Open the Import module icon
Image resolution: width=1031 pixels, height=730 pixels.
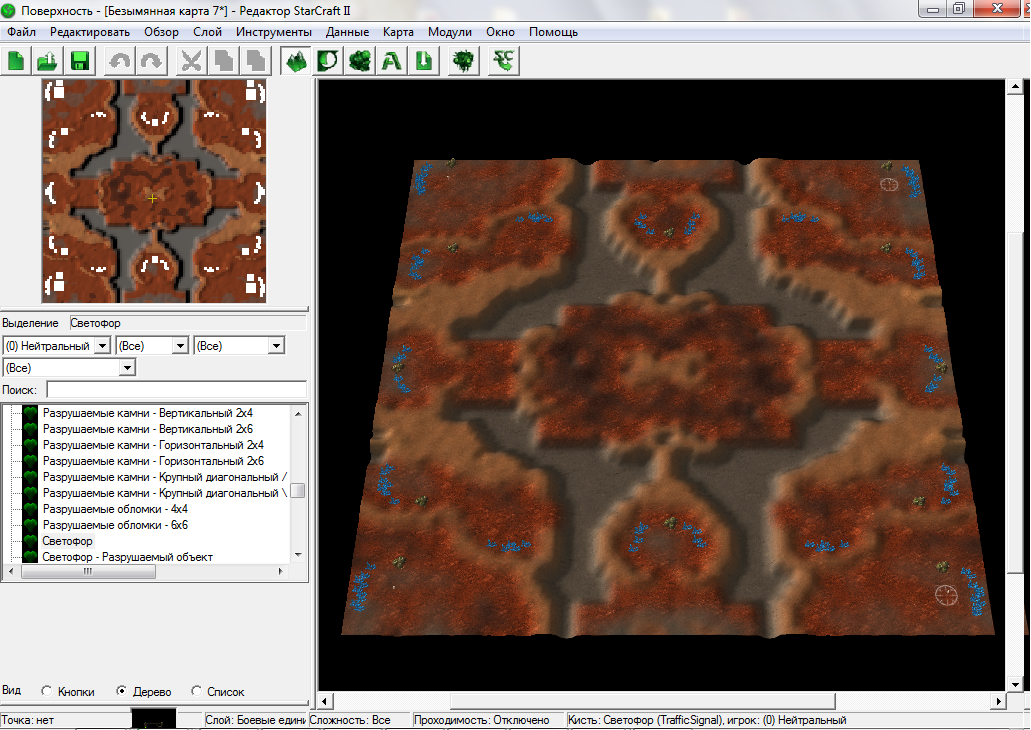tap(423, 61)
